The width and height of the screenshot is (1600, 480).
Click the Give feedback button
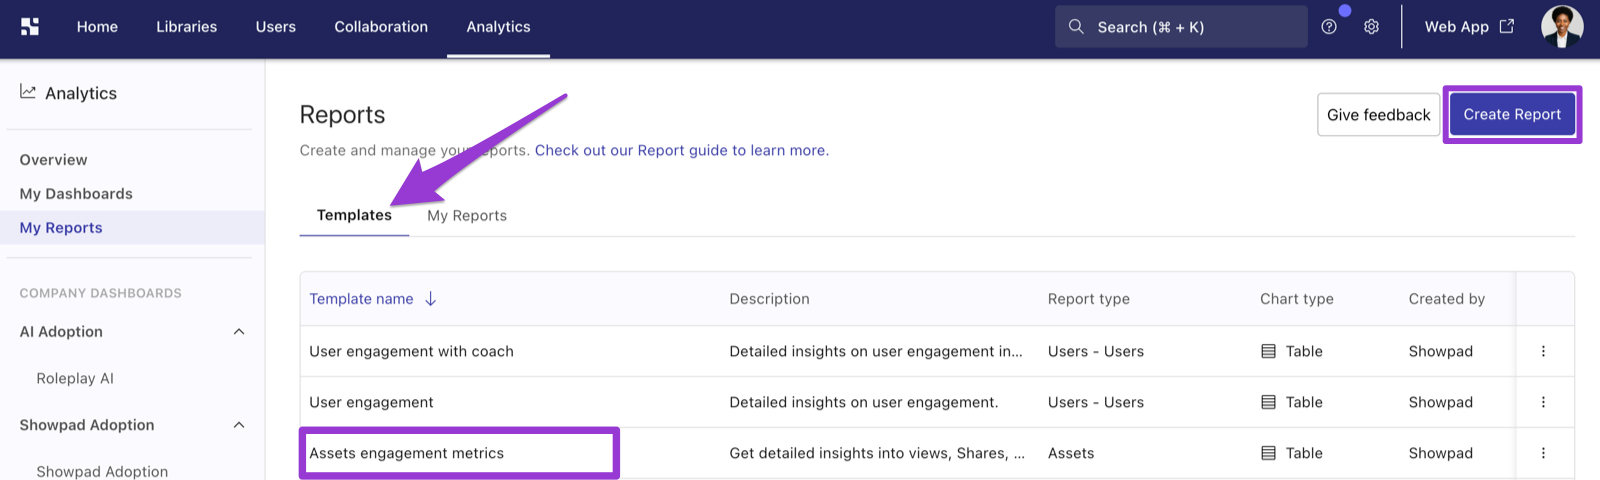(1379, 114)
